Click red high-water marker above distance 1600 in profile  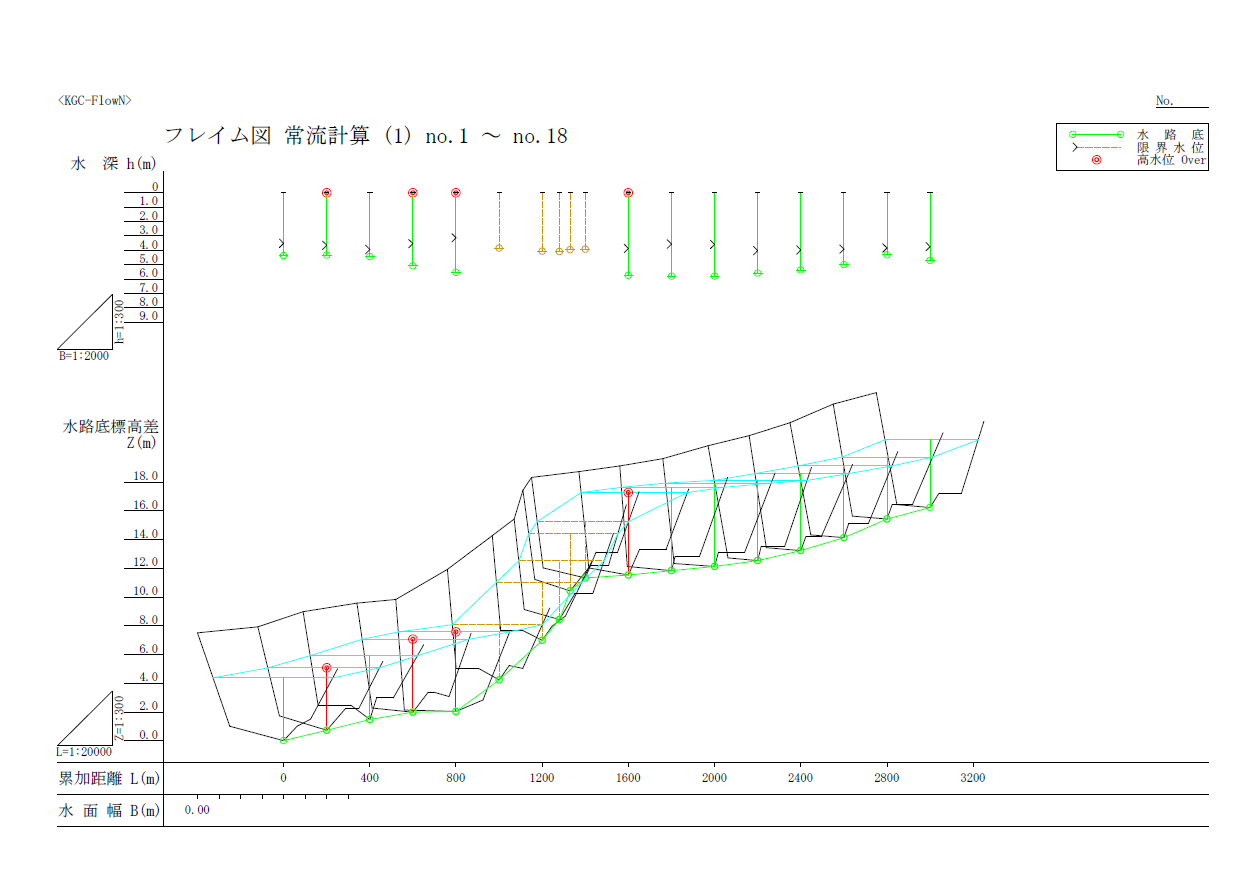click(628, 493)
